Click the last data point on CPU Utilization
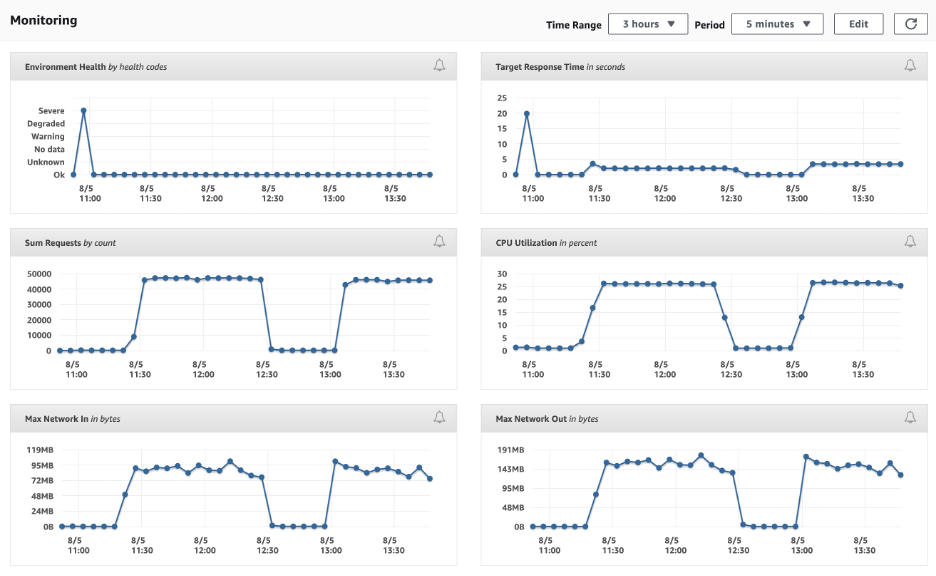The image size is (936, 576). pos(900,286)
